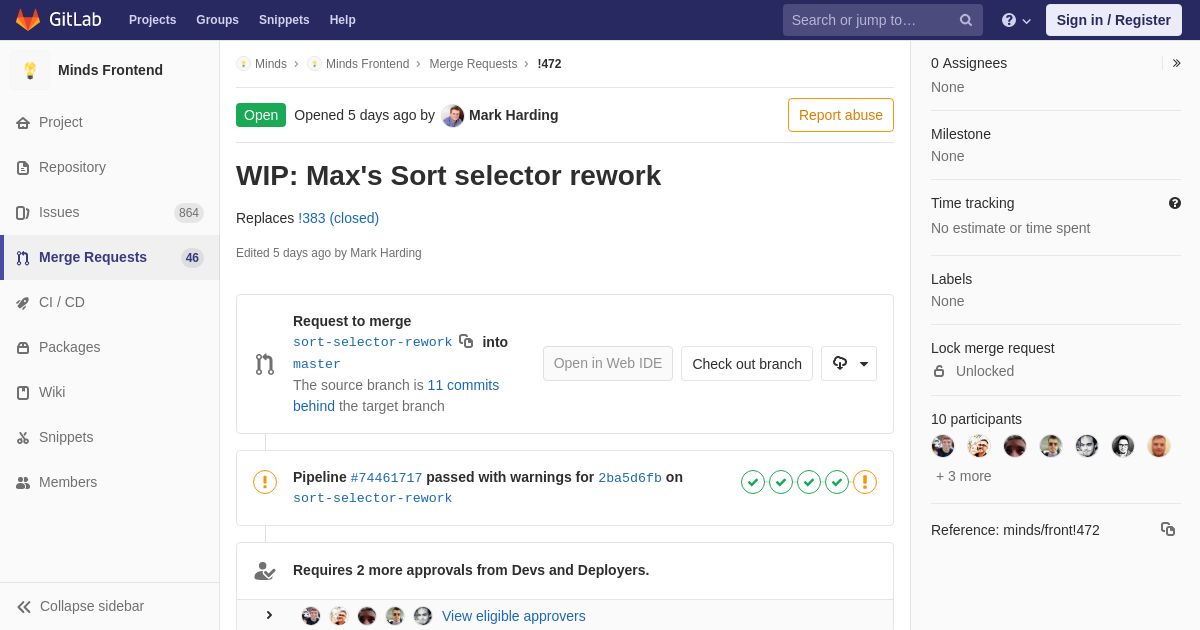This screenshot has width=1200, height=630.
Task: Click the master target branch link
Action: (317, 364)
